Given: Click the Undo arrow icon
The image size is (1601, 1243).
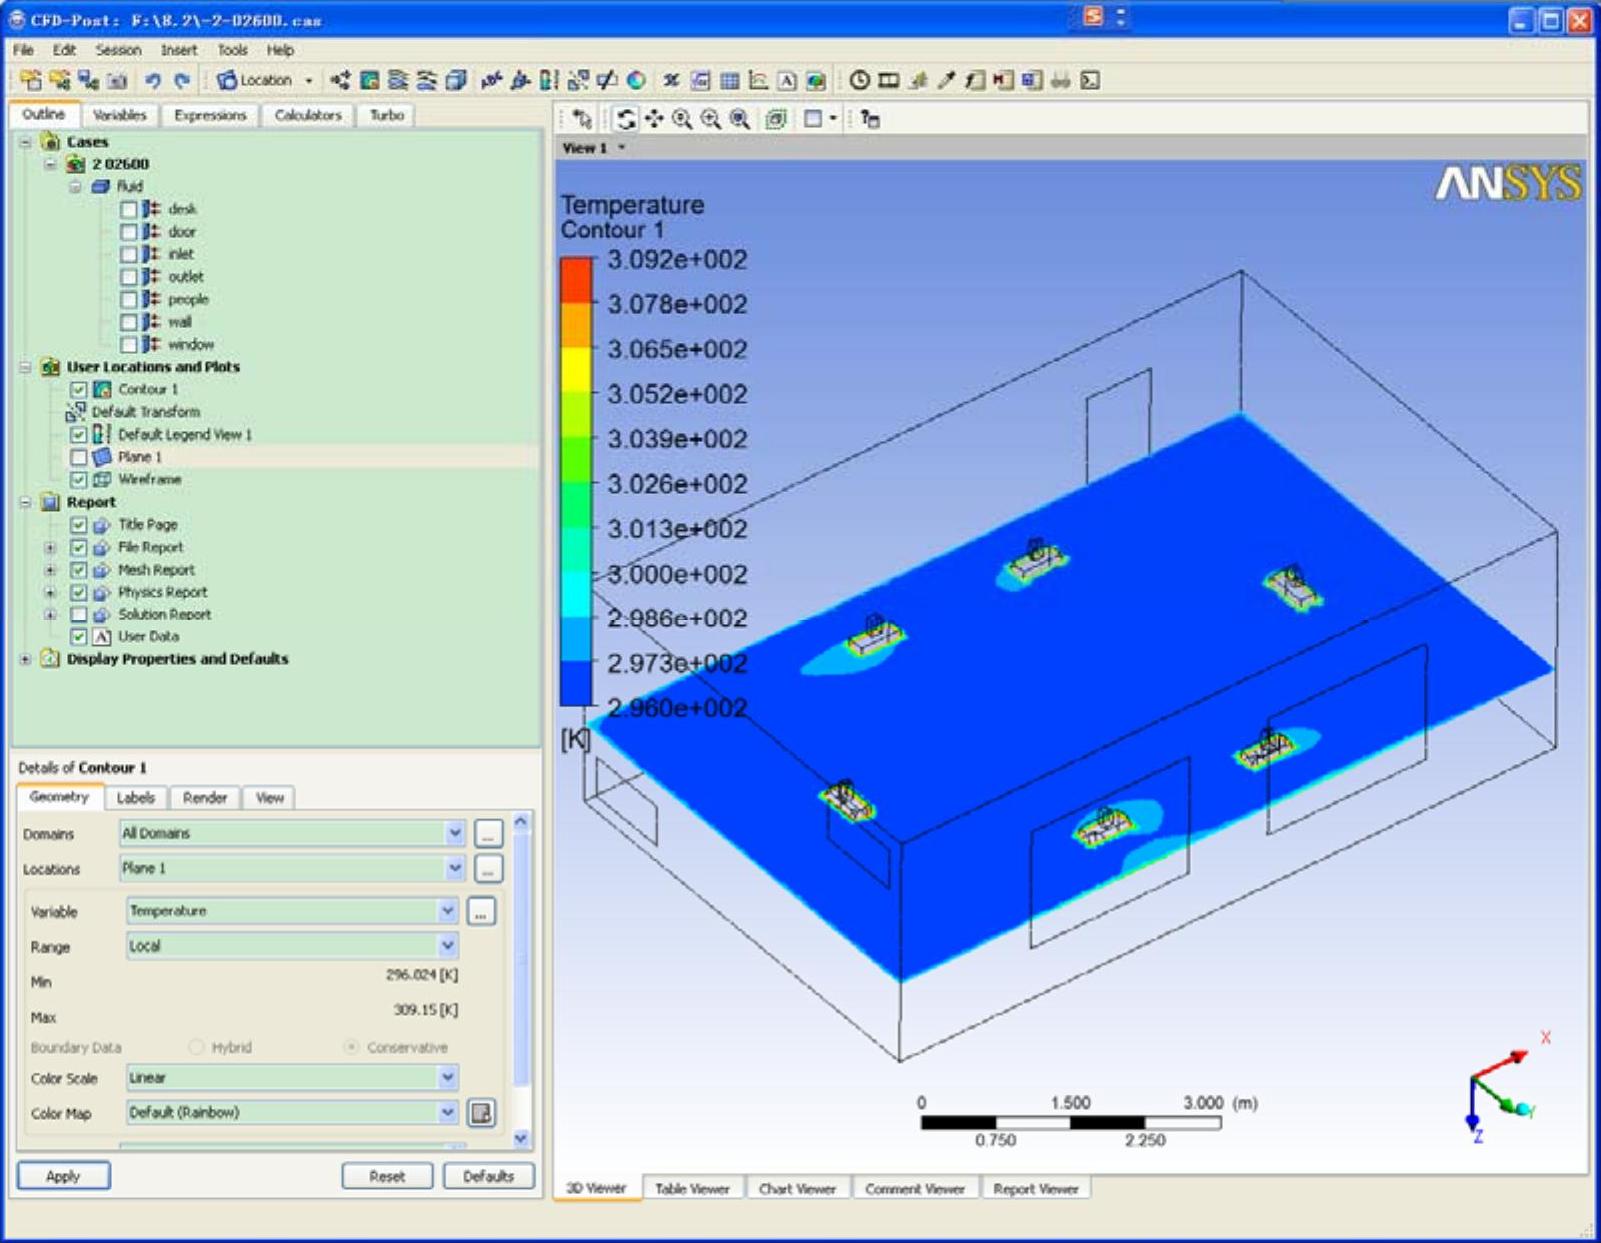Looking at the screenshot, I should [152, 80].
